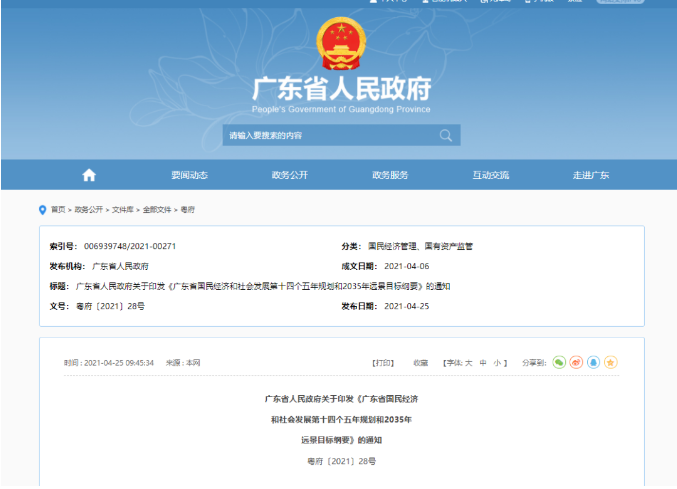Screen dimensions: 677x489
Task: Select 发布日期 value 2021-04-25
Action: click(x=407, y=306)
